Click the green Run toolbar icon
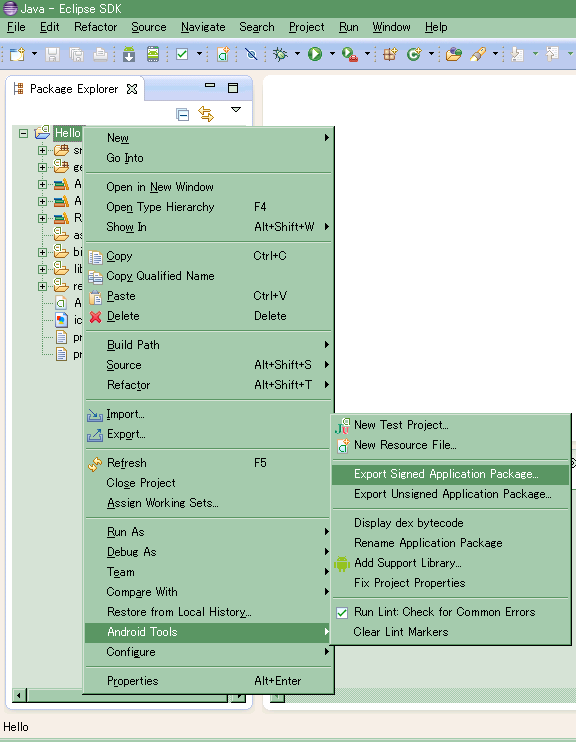Viewport: 576px width, 742px height. 315,54
